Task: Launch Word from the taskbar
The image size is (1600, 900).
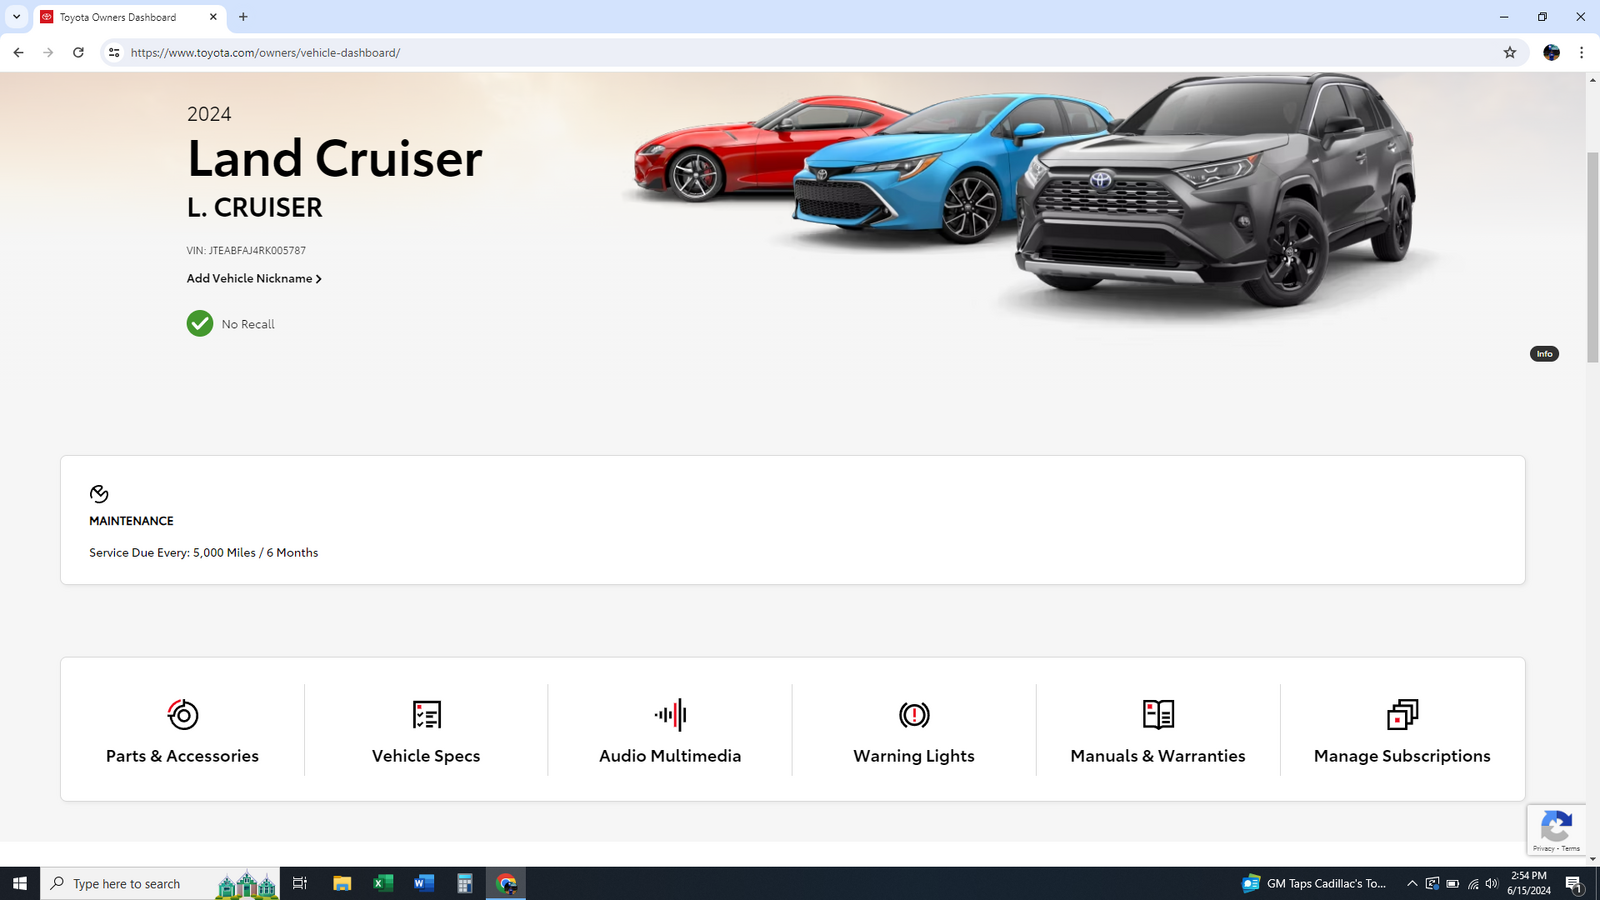Action: [x=424, y=883]
